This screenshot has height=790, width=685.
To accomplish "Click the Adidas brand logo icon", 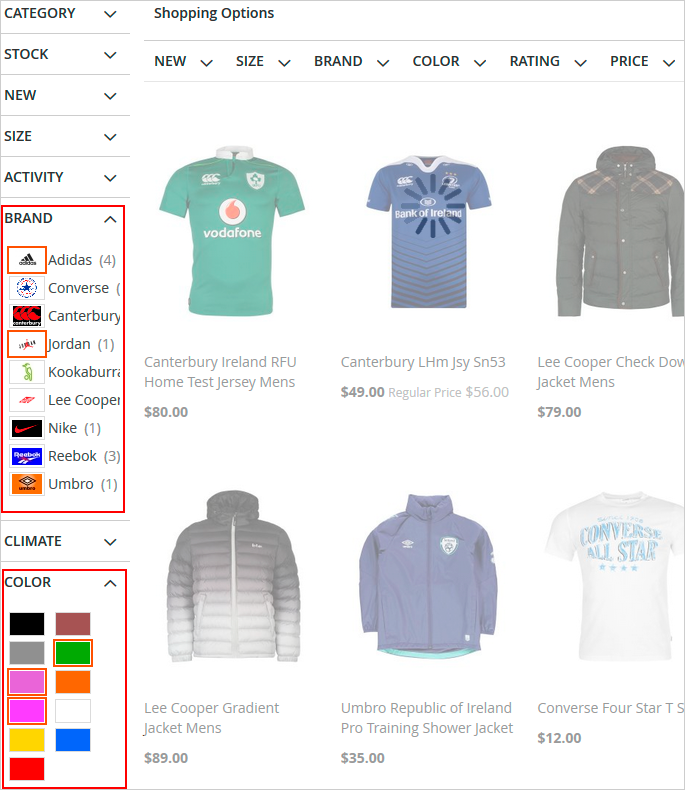I will pyautogui.click(x=27, y=260).
